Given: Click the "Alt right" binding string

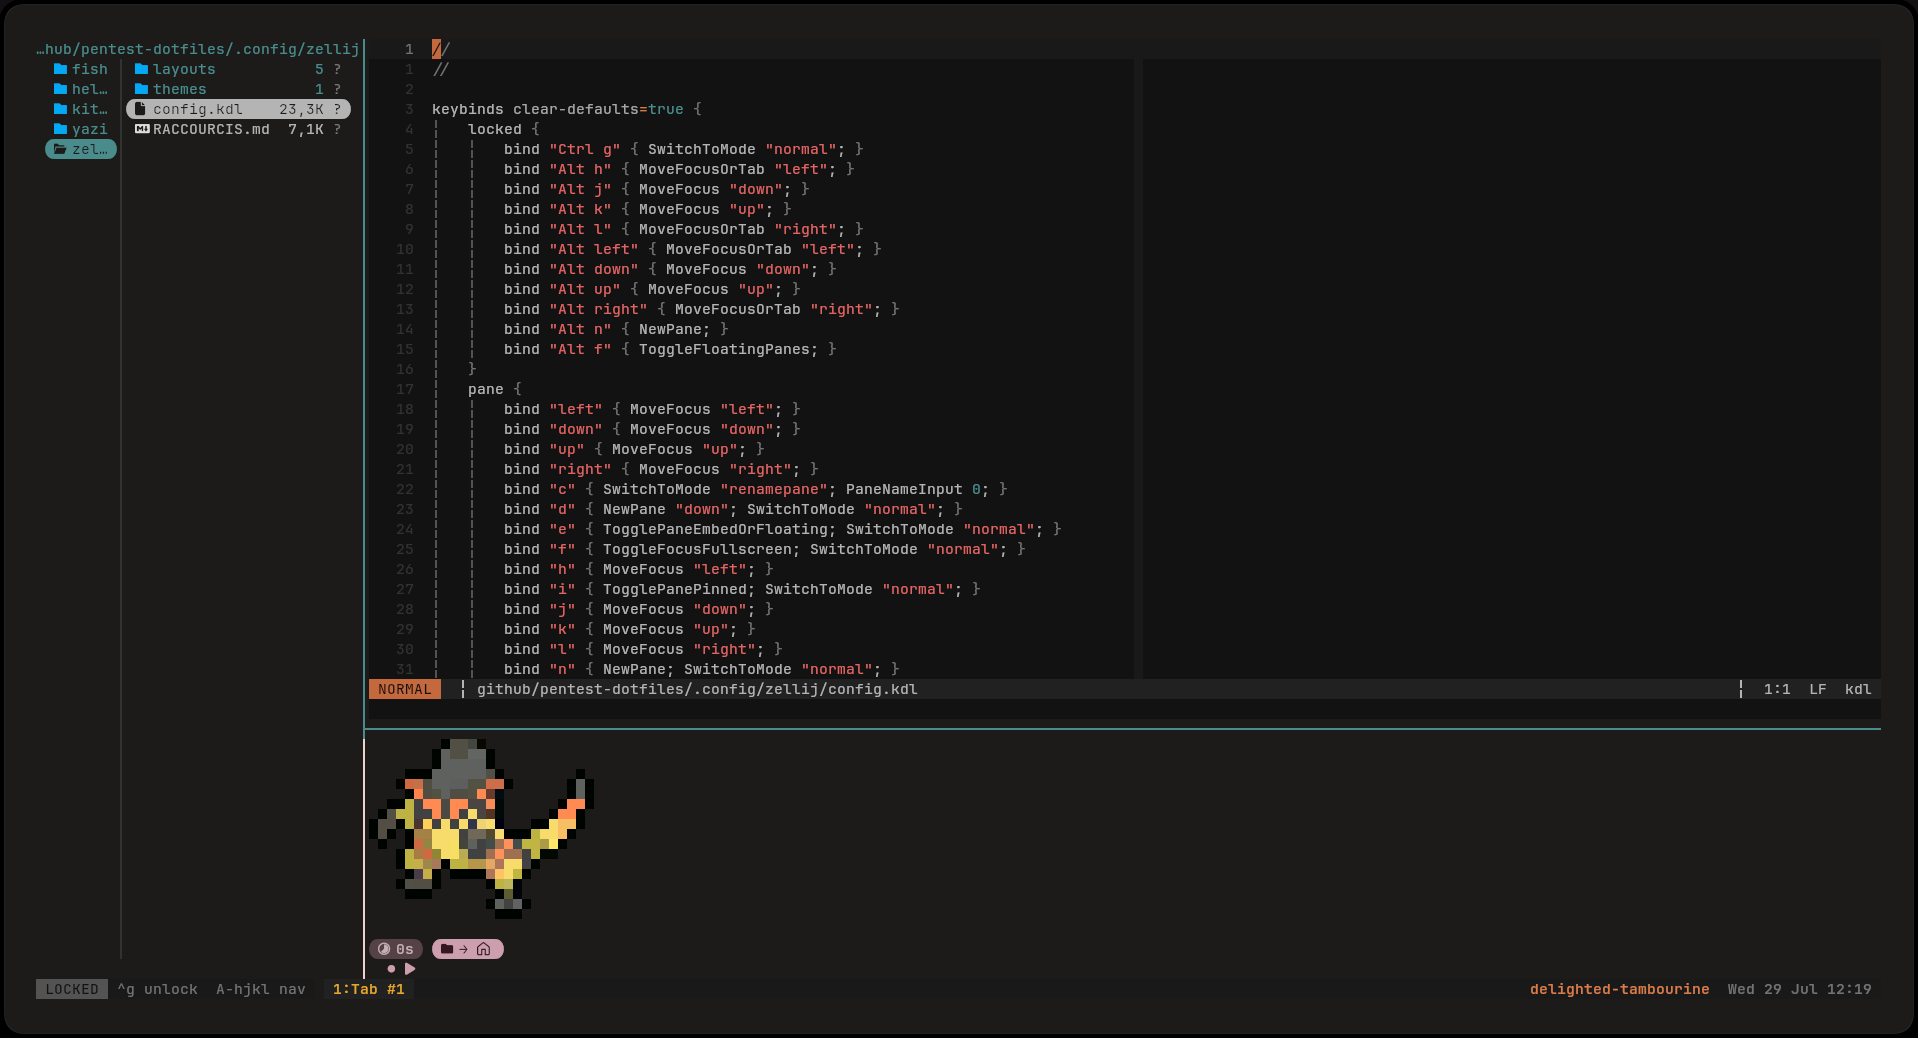Looking at the screenshot, I should click(598, 309).
